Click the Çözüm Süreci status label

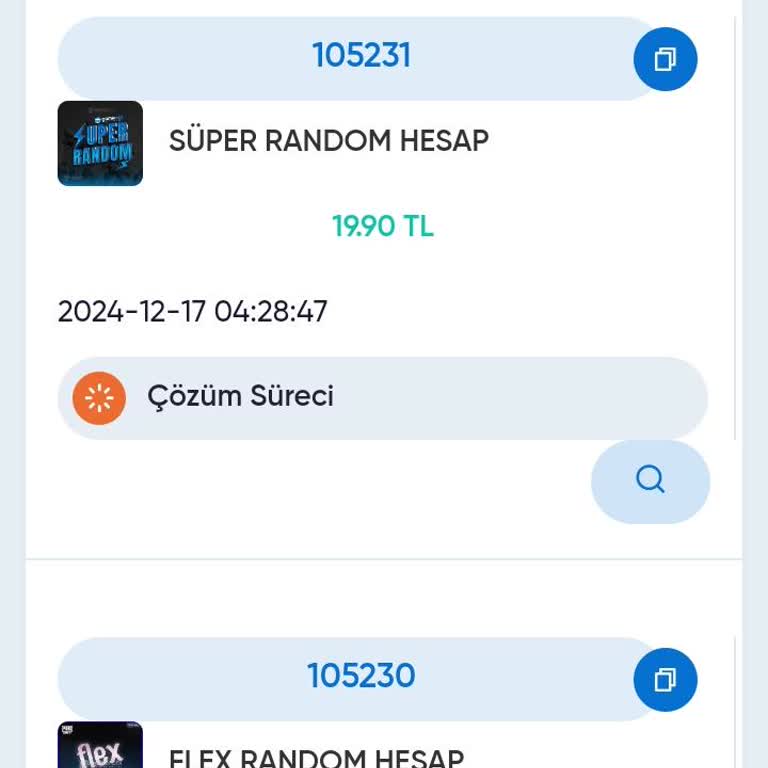click(240, 397)
